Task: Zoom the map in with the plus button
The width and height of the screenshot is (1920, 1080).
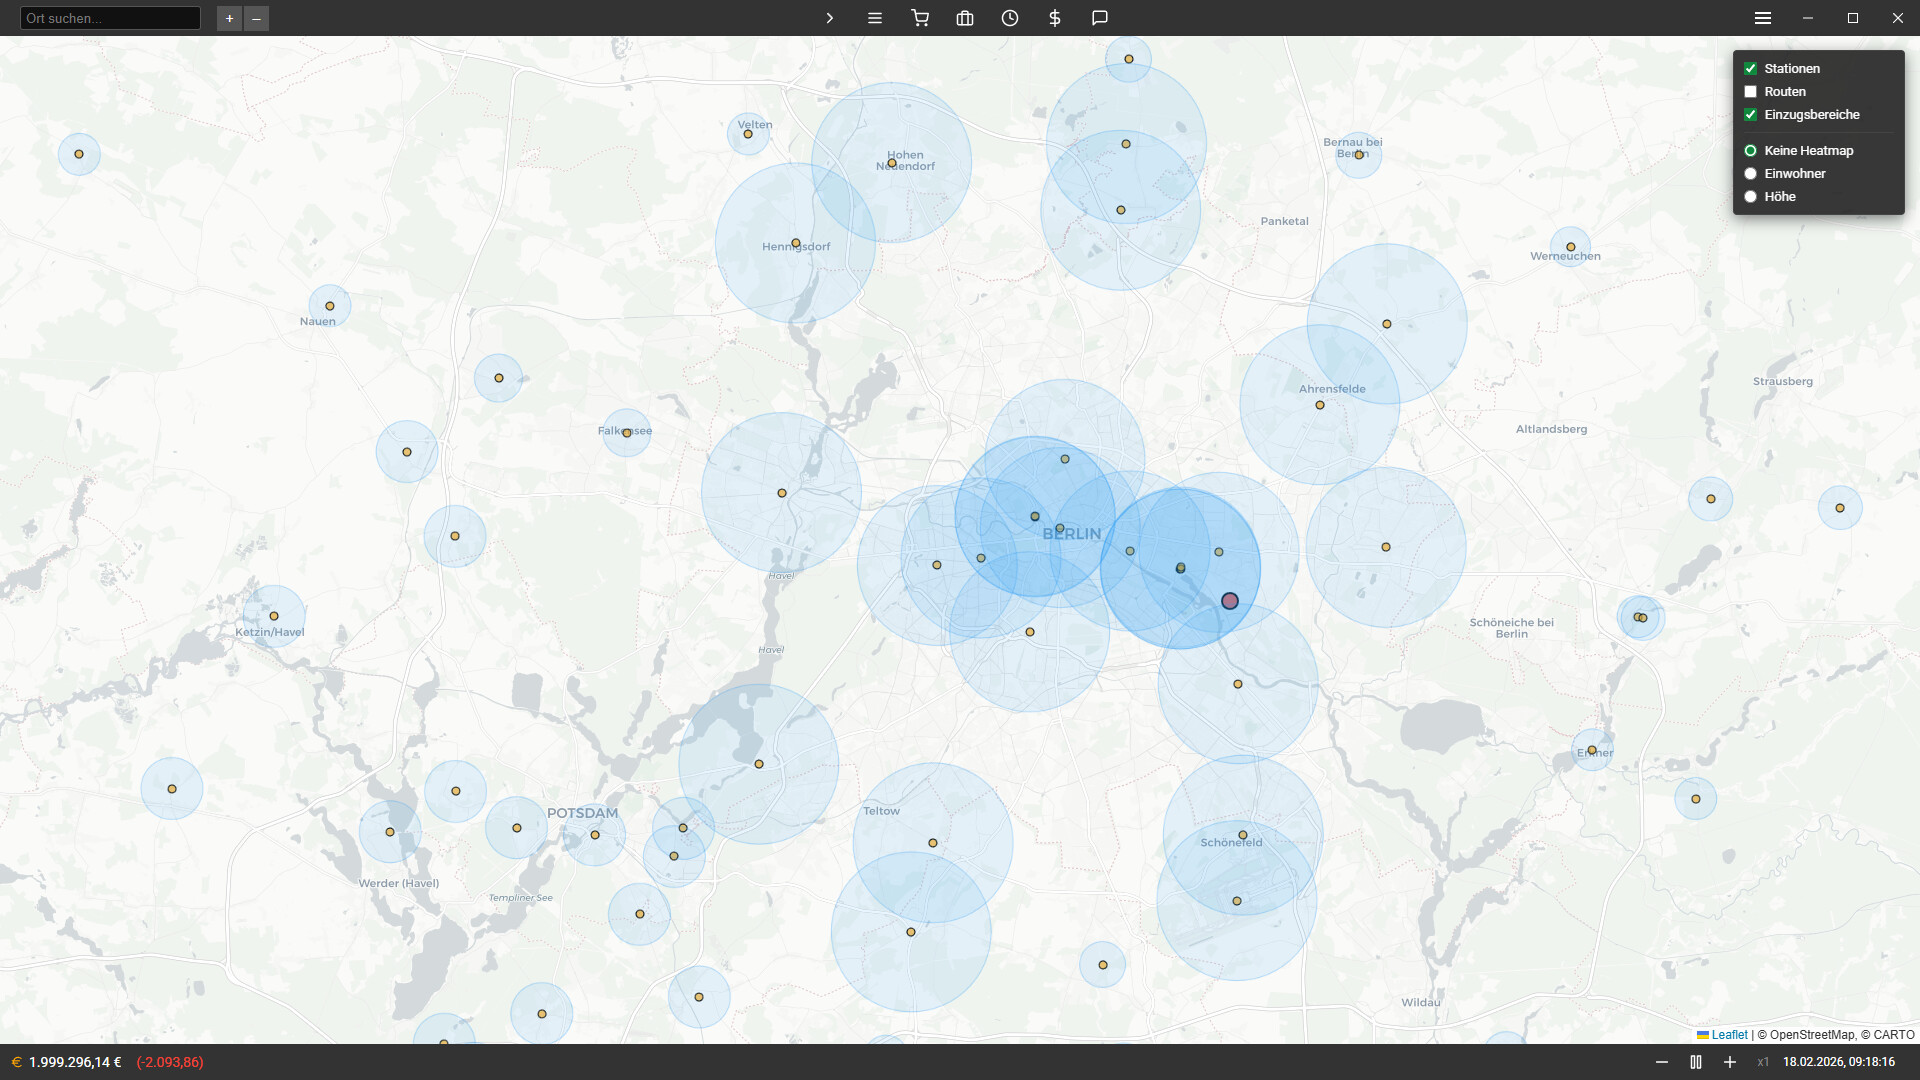Action: pyautogui.click(x=229, y=18)
